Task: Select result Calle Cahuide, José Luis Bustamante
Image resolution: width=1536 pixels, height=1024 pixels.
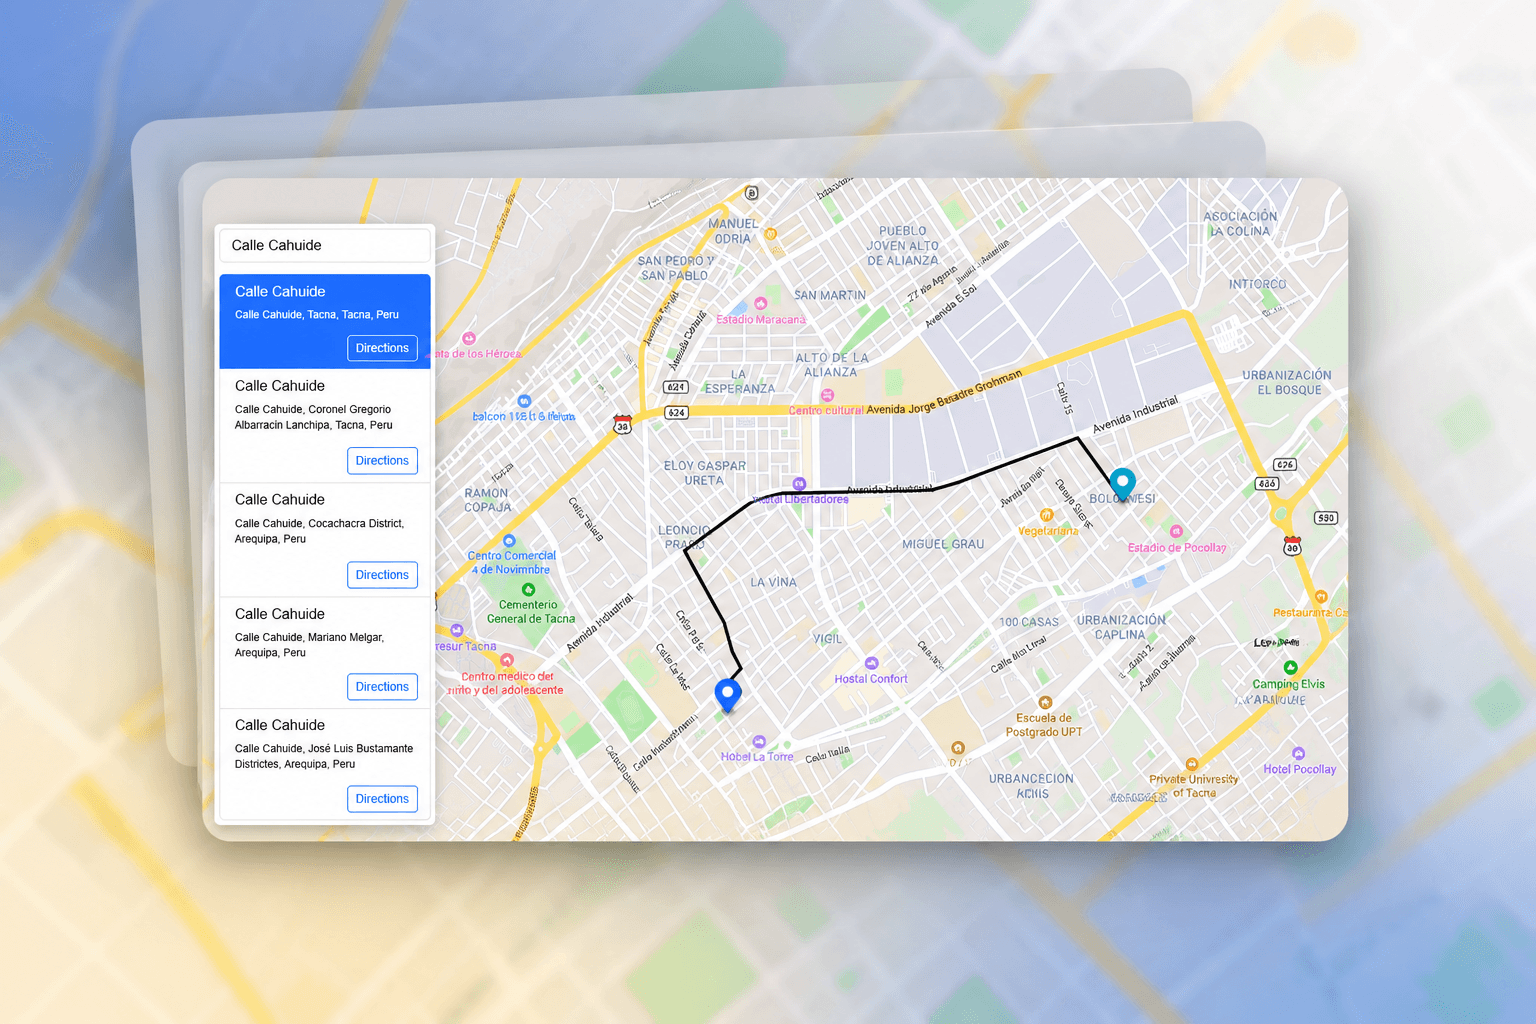Action: pos(325,765)
